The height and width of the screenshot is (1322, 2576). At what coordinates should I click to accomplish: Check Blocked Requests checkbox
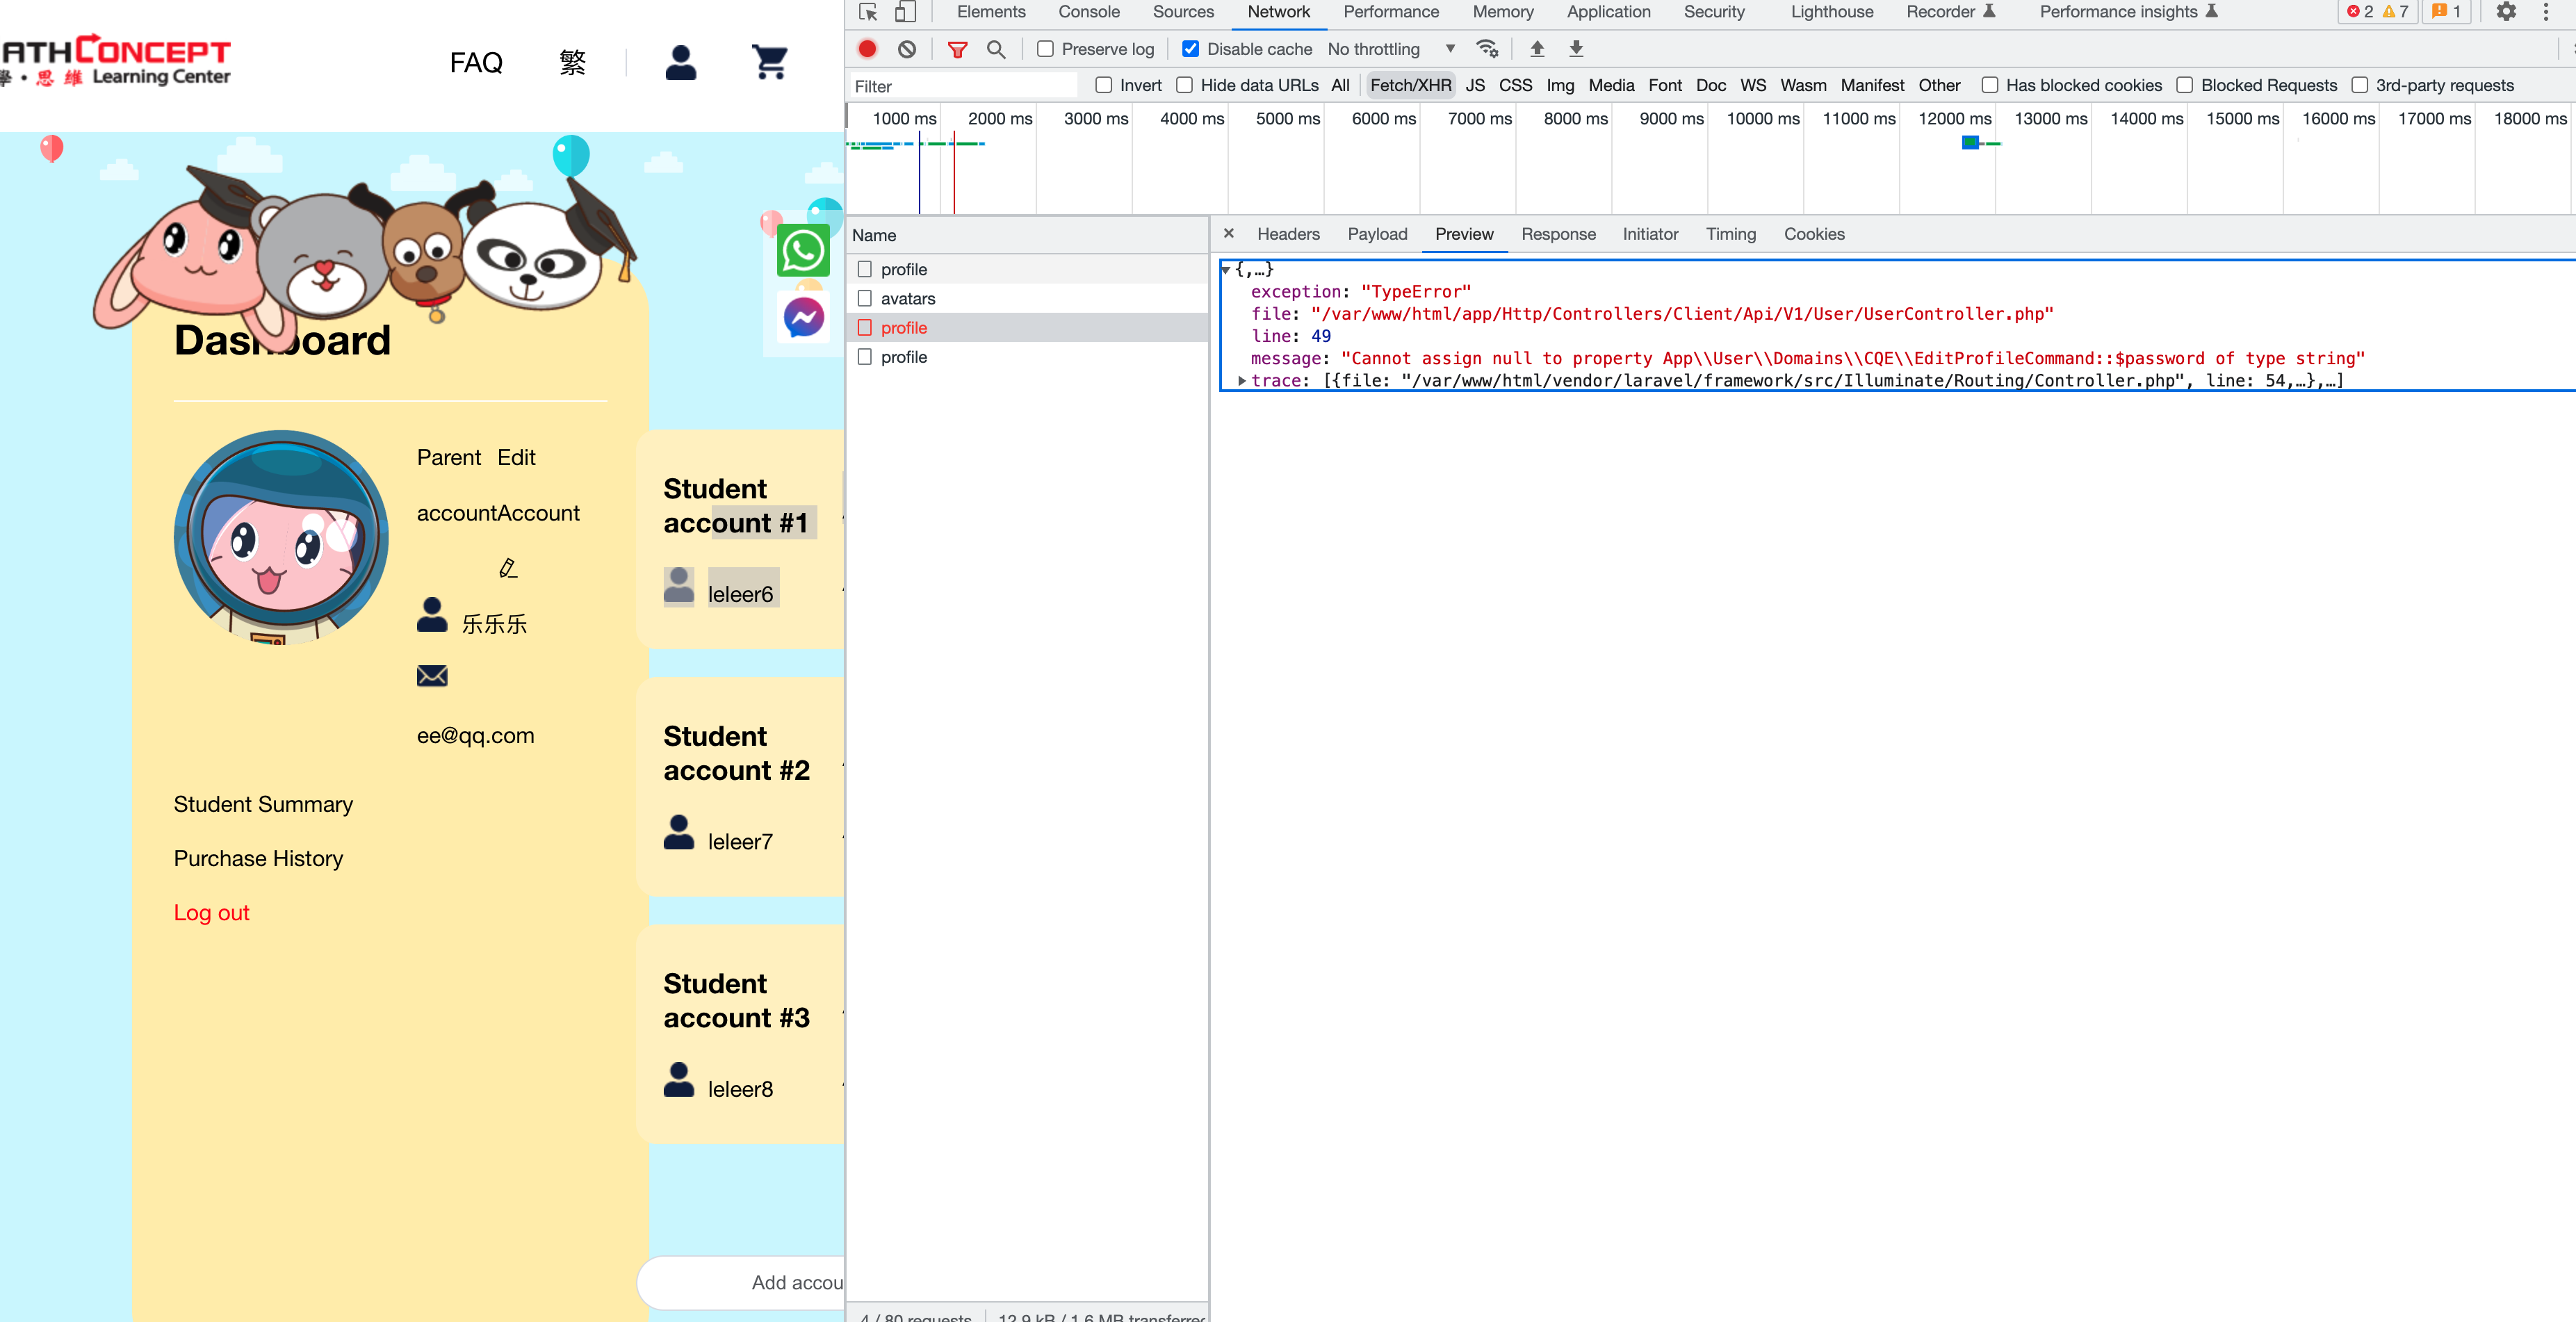tap(2185, 85)
